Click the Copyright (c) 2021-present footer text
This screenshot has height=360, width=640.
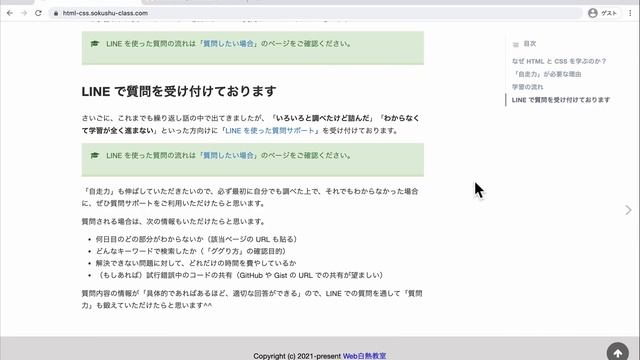click(297, 356)
